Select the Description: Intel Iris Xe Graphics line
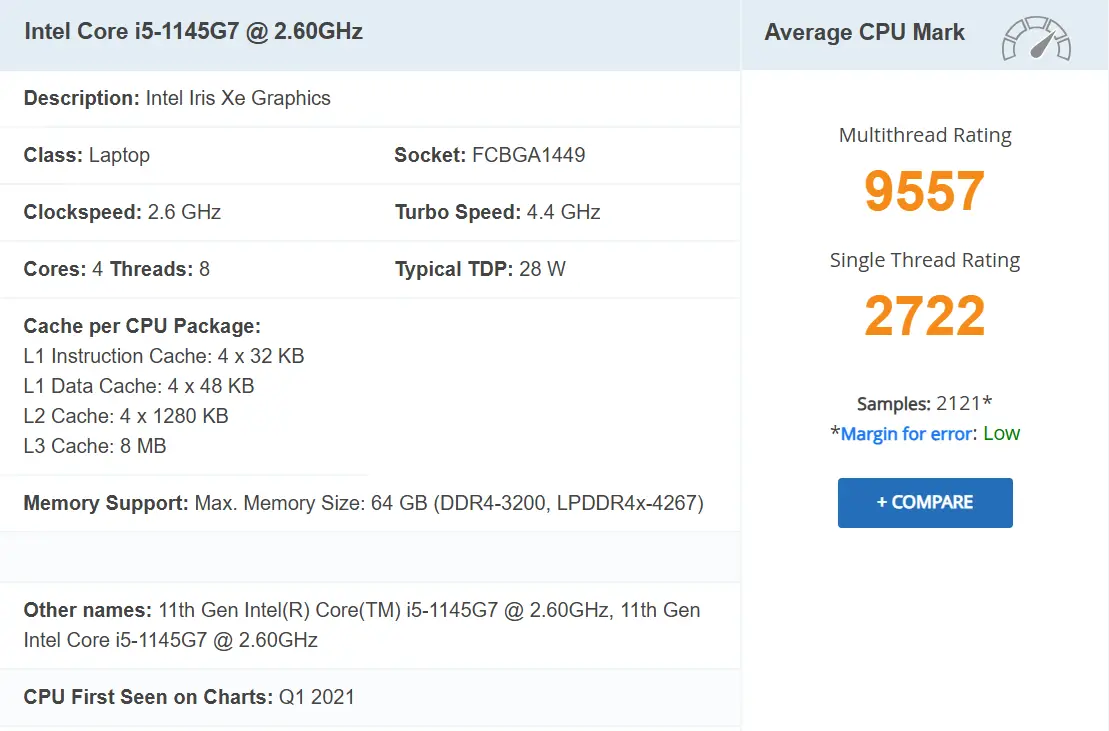 point(177,98)
